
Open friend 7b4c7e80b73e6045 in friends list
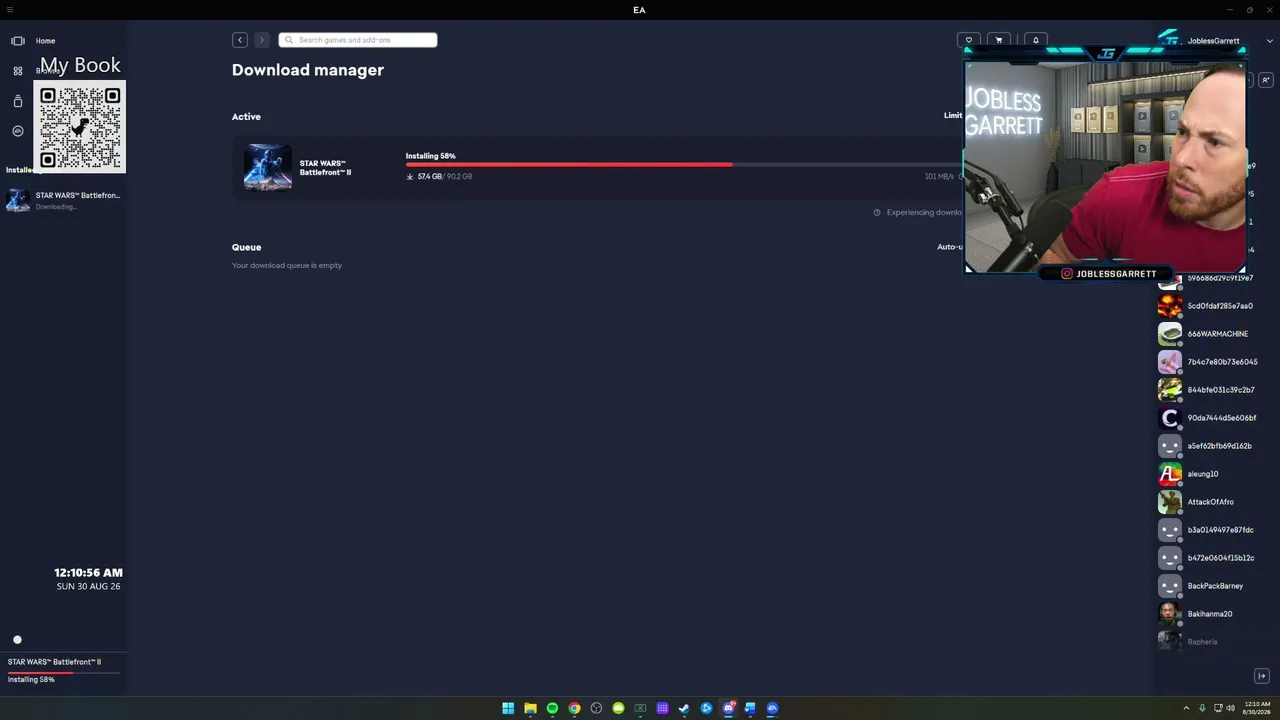(x=1208, y=362)
